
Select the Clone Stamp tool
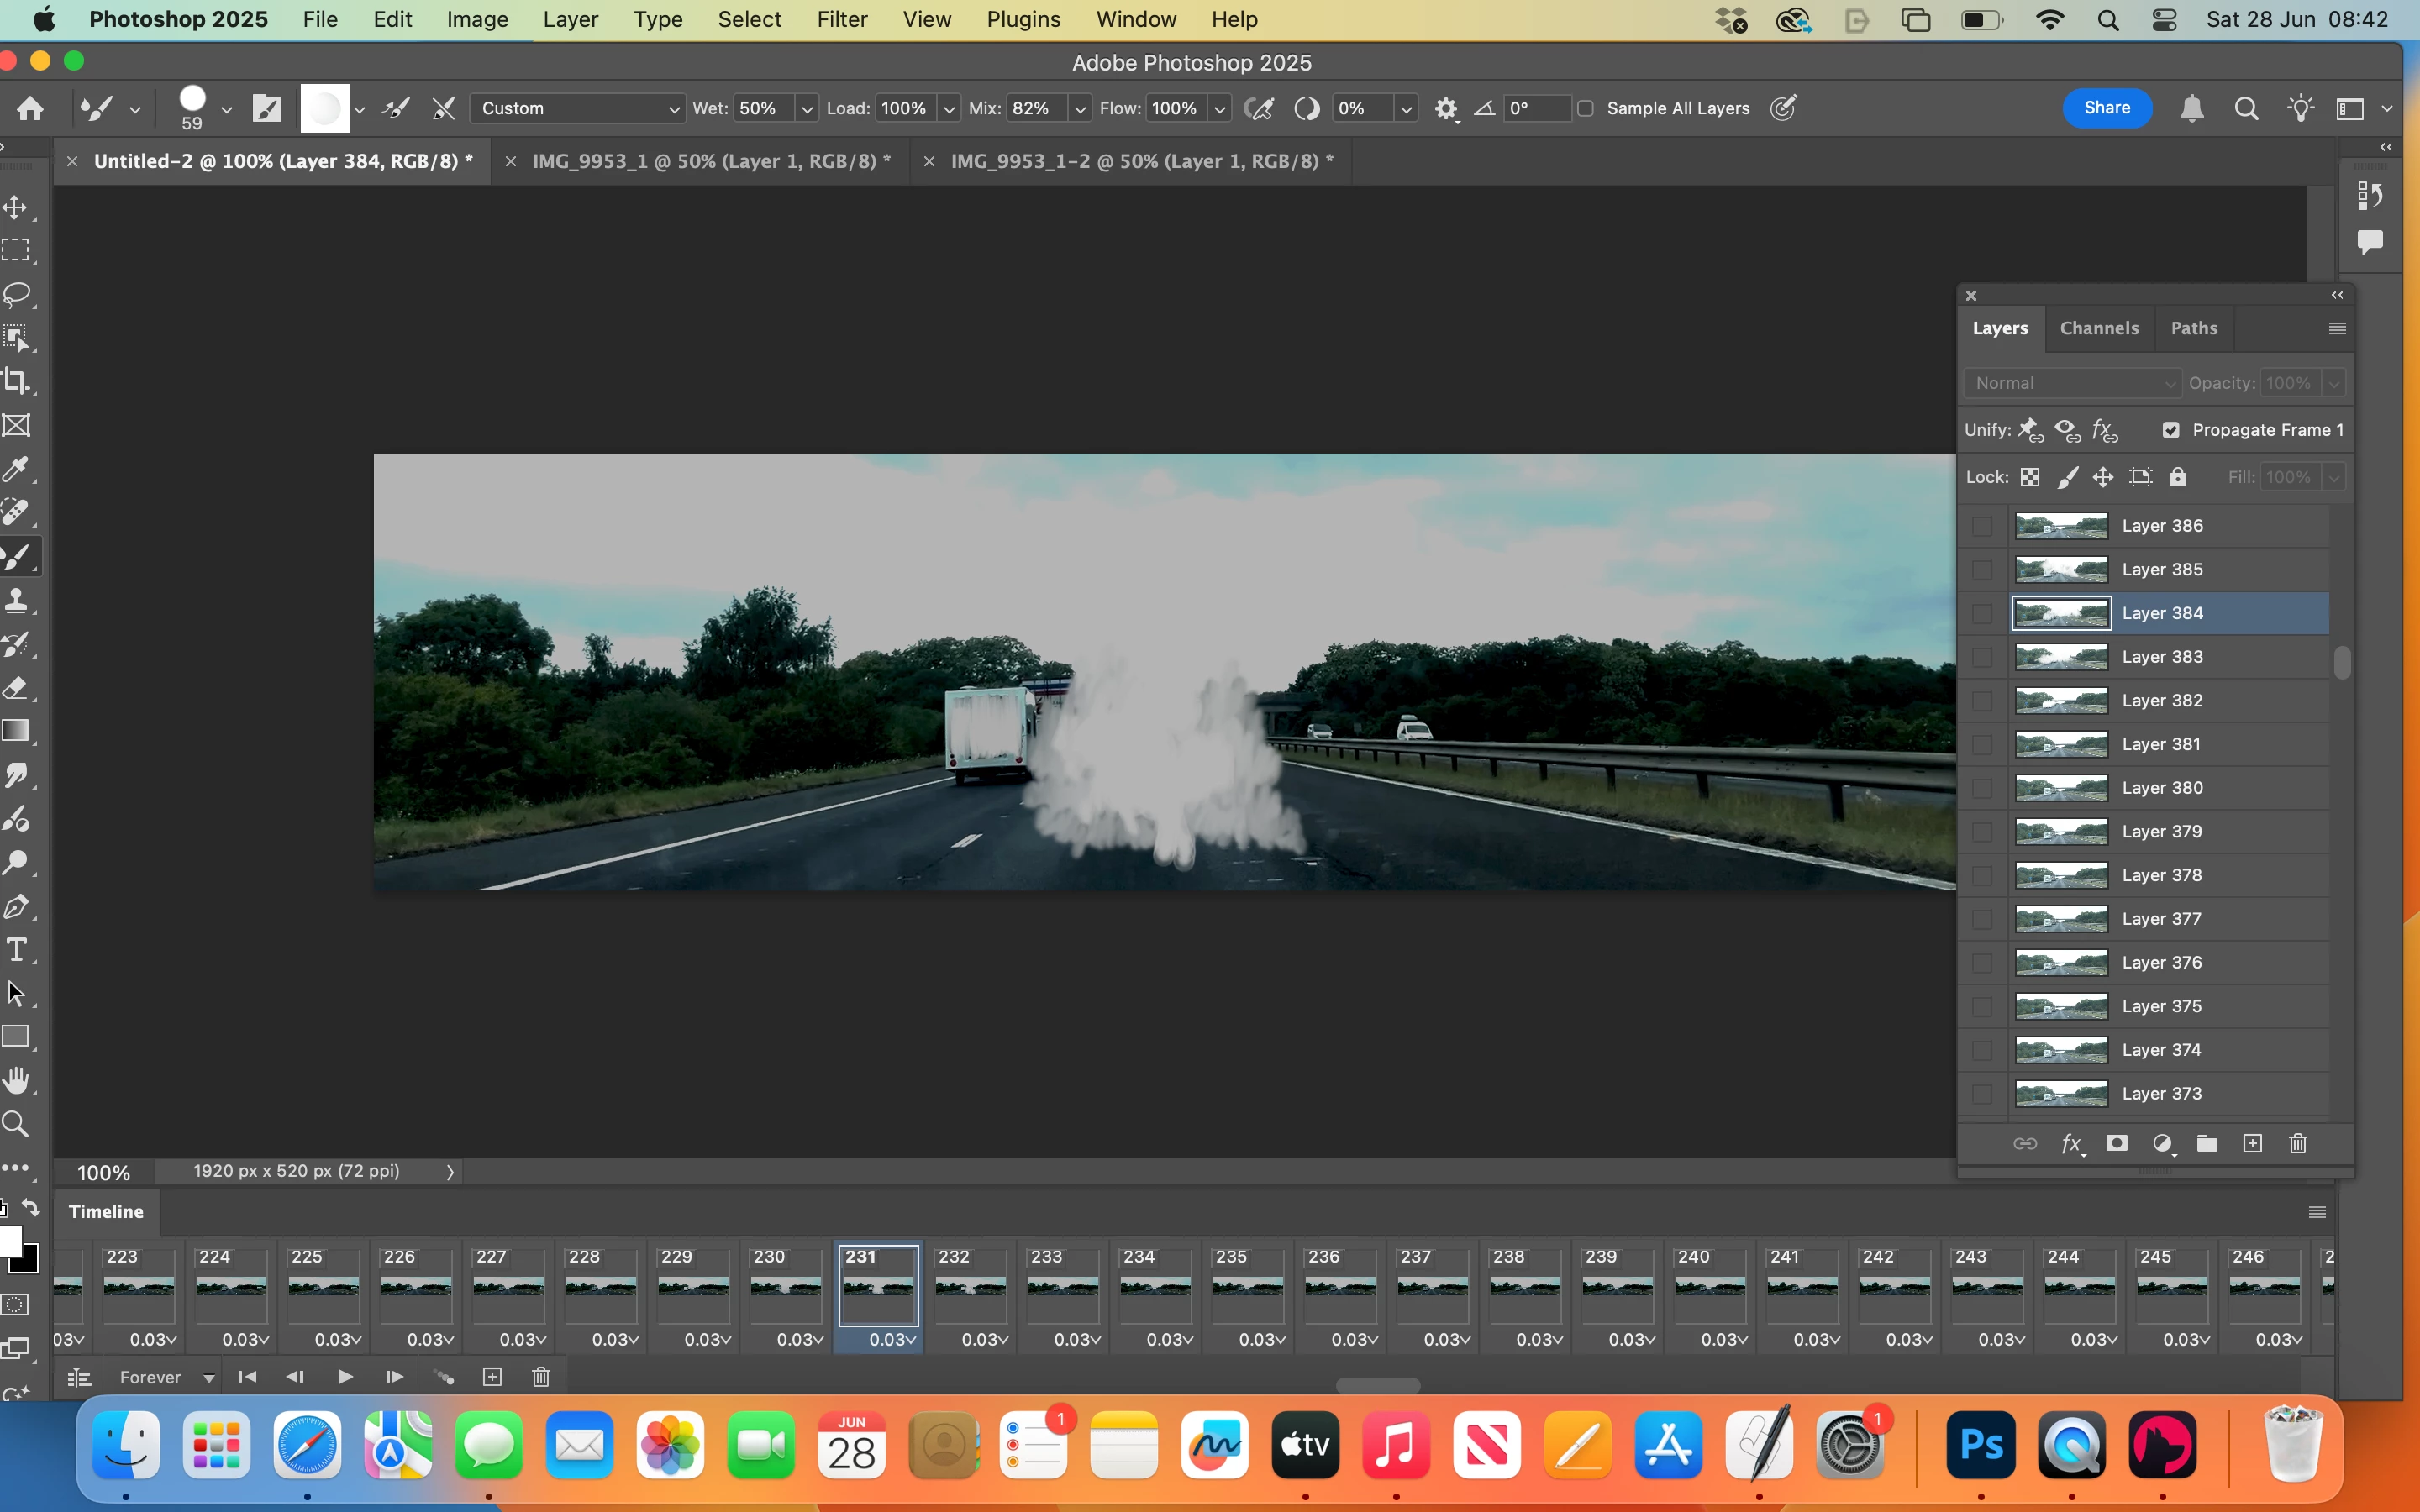point(17,600)
